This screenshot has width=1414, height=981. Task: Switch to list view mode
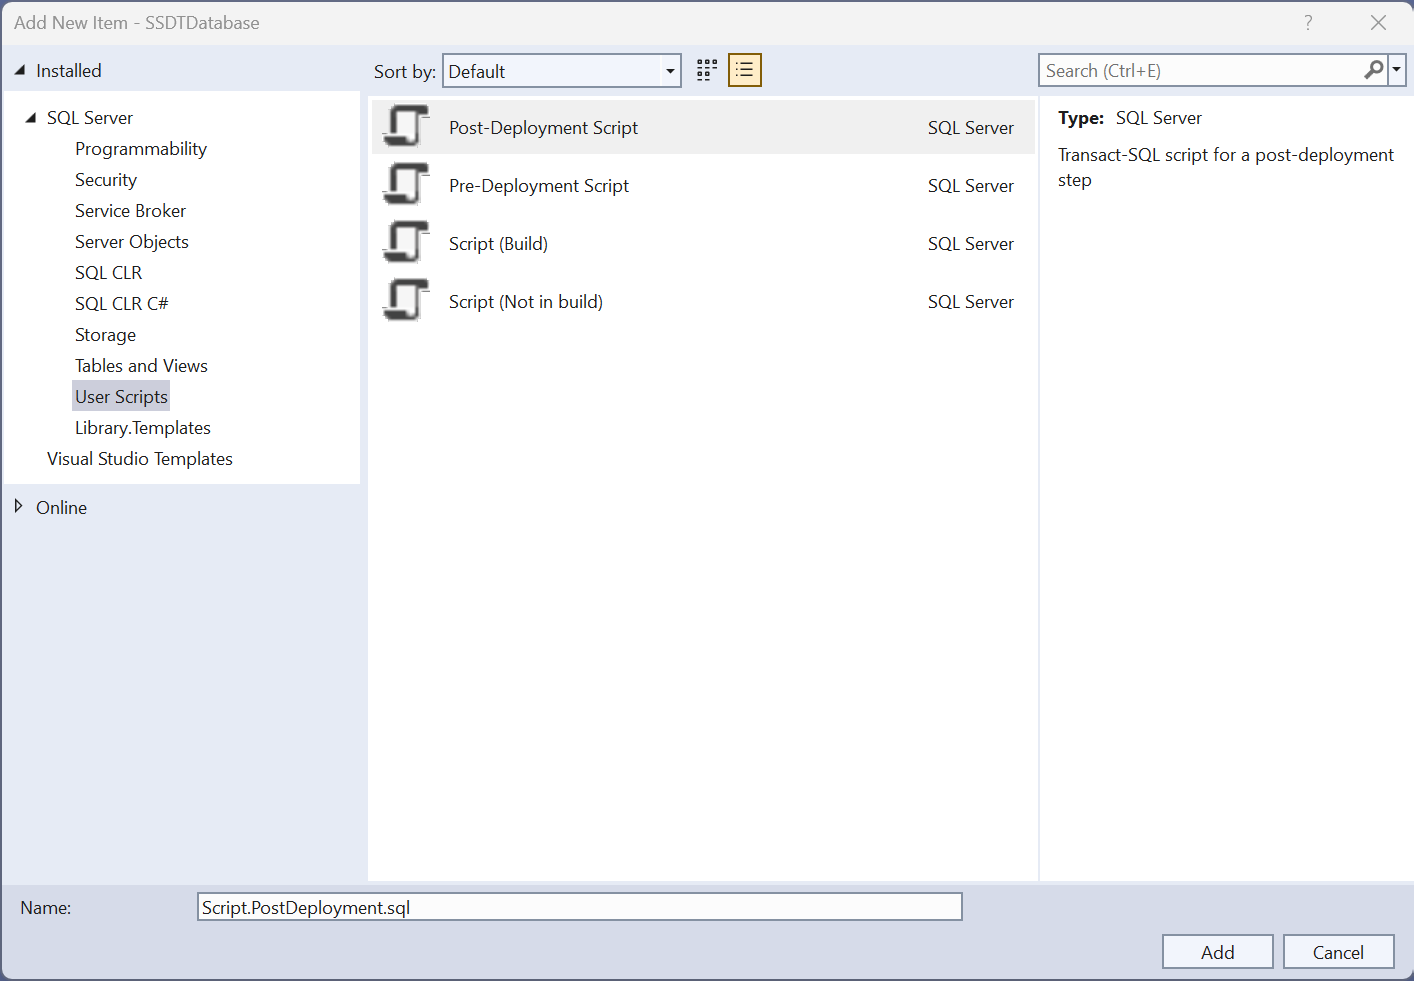pos(744,69)
